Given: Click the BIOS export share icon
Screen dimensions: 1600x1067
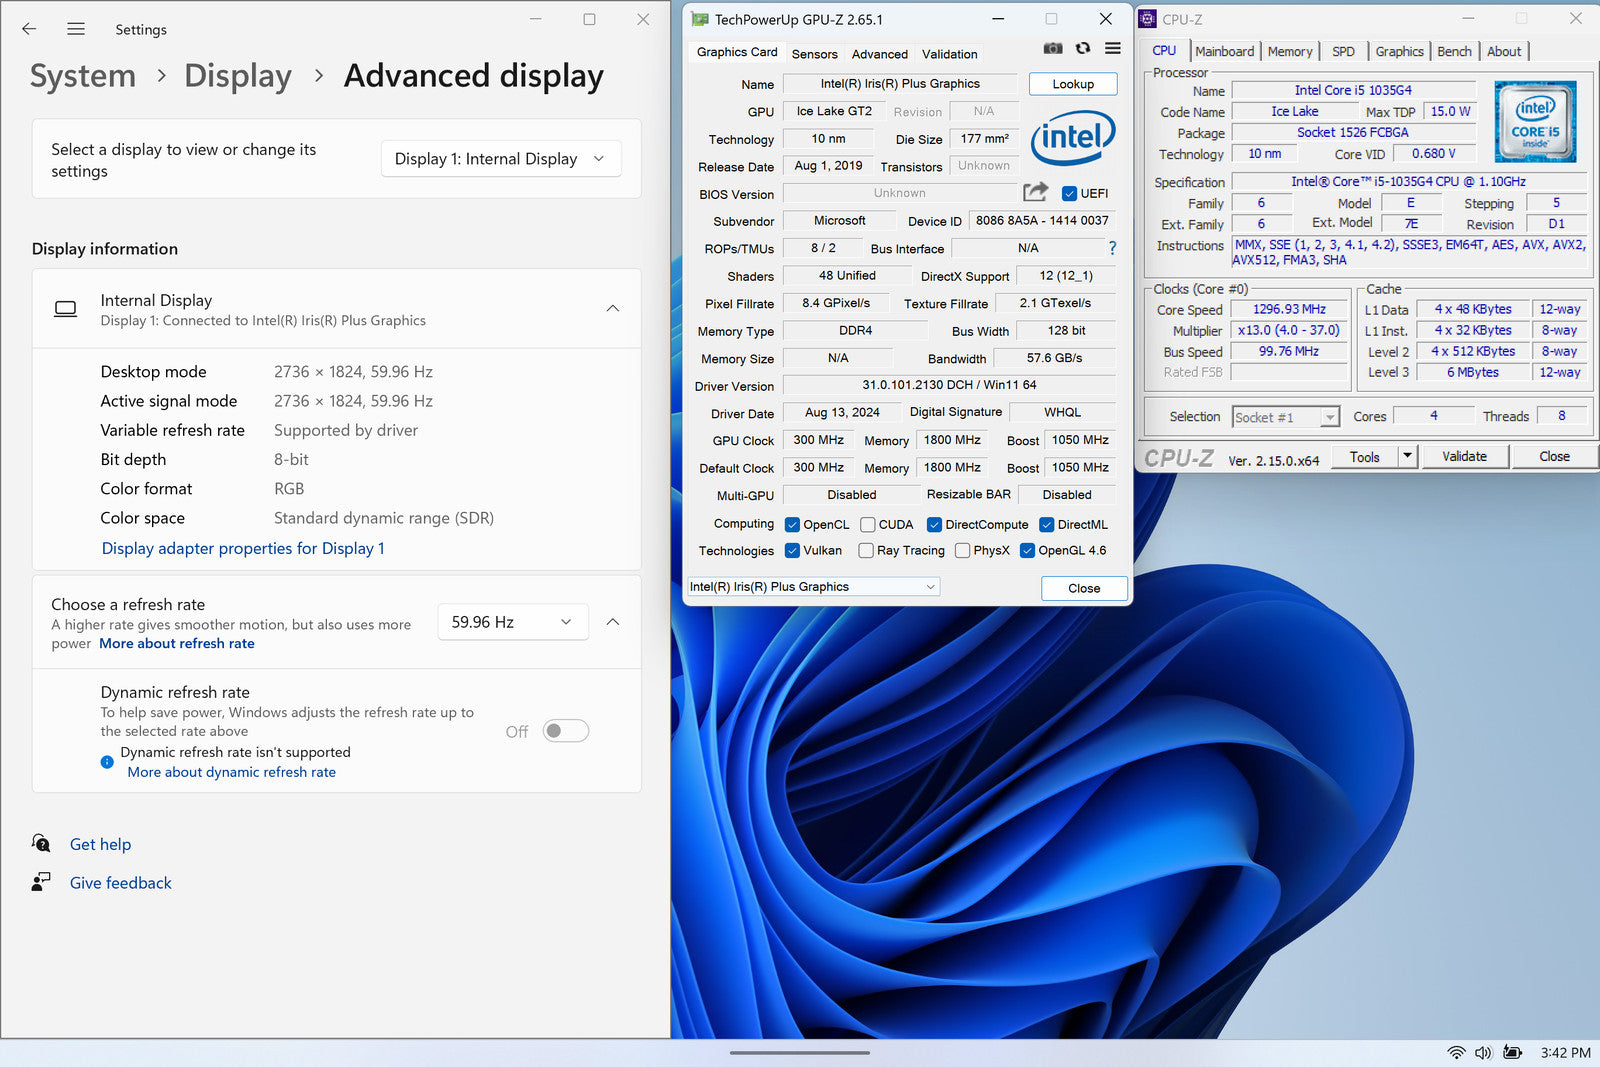Looking at the screenshot, I should (x=1036, y=192).
